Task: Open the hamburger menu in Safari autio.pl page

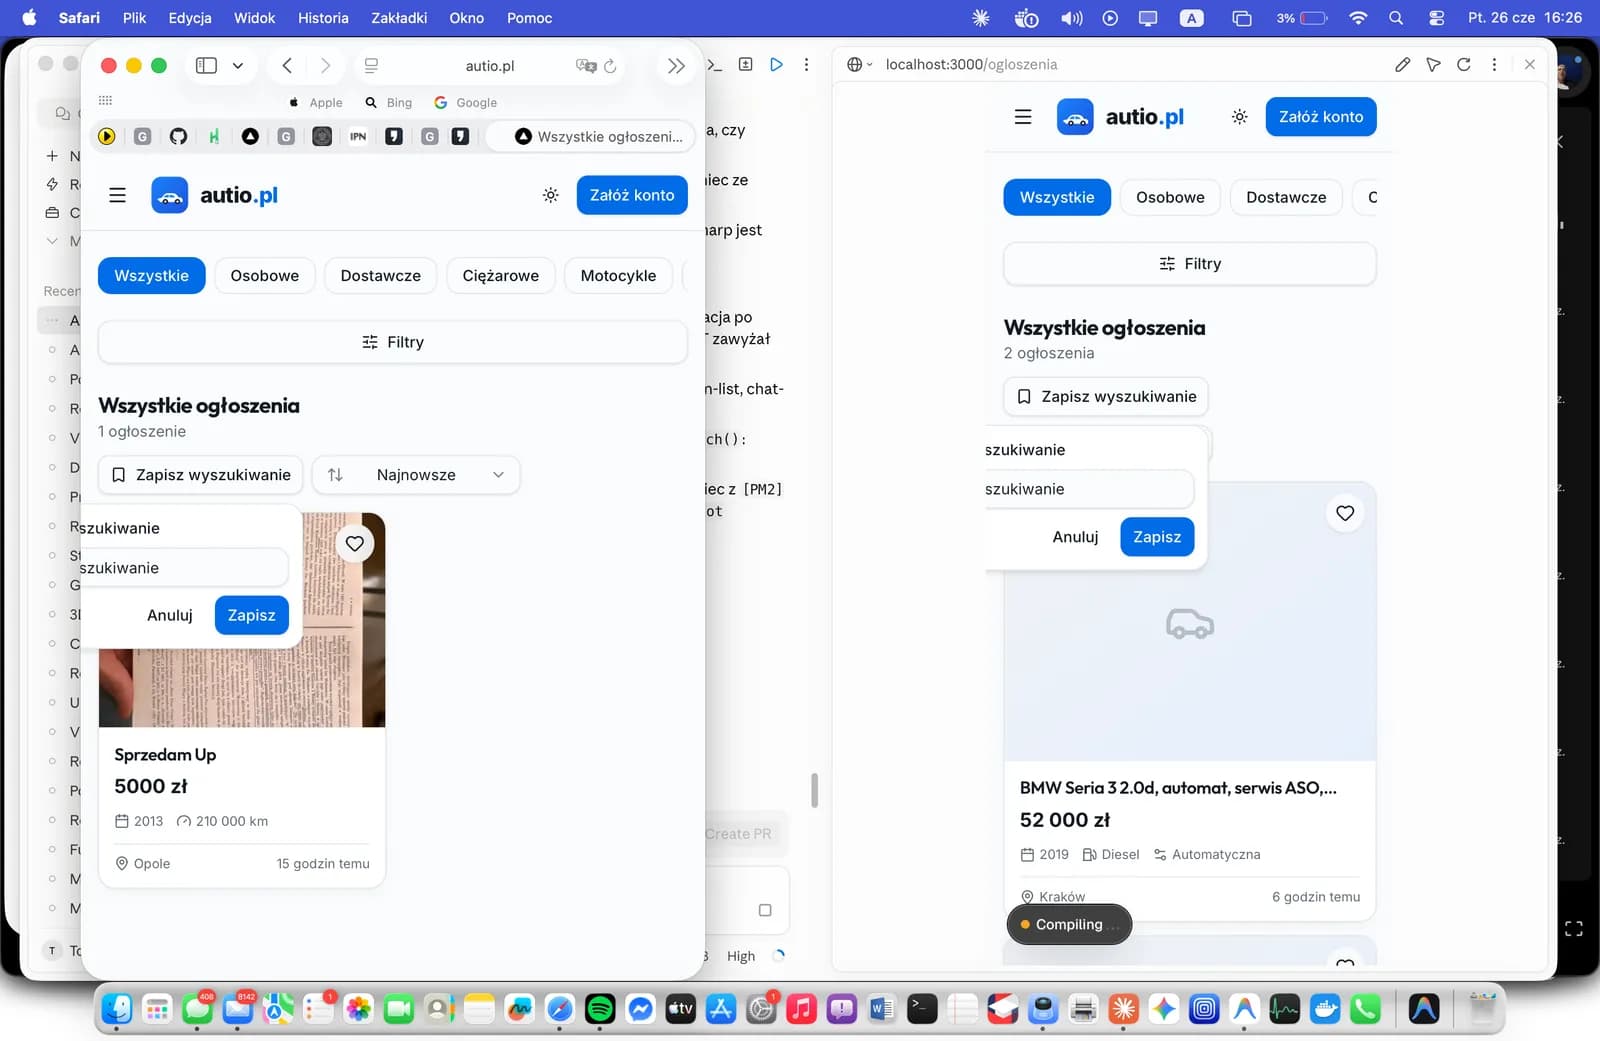Action: click(x=117, y=195)
